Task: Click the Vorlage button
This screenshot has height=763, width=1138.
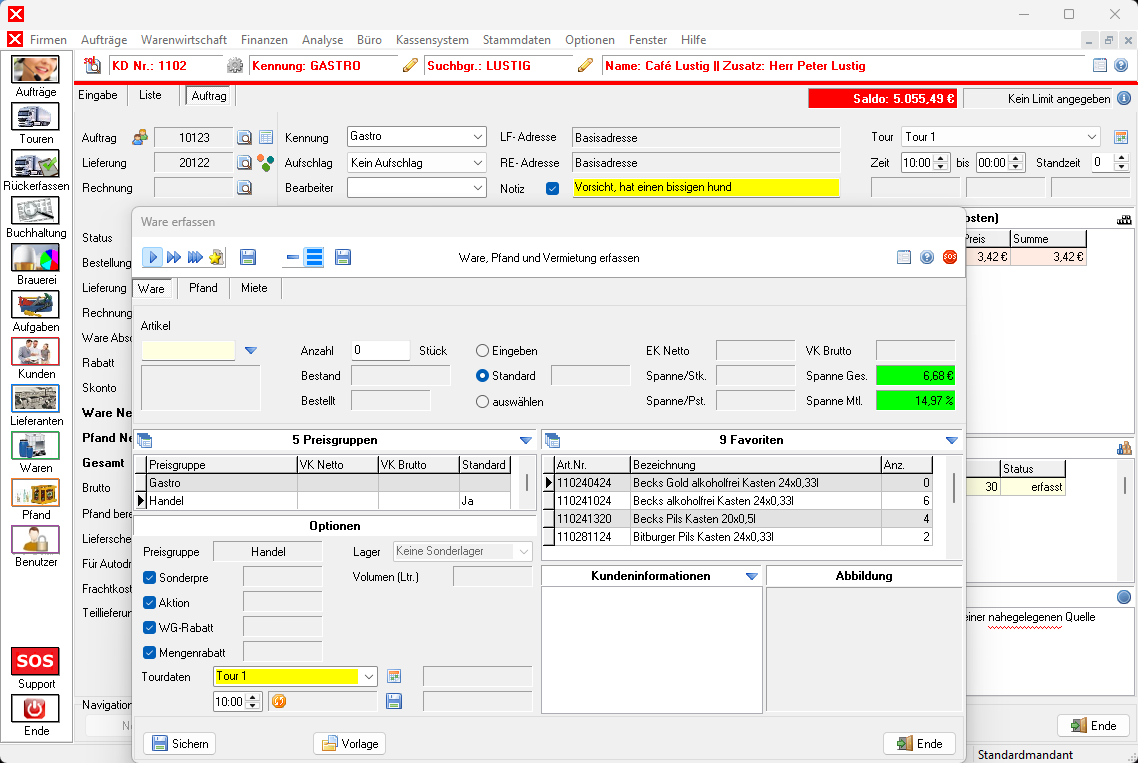Action: click(350, 743)
